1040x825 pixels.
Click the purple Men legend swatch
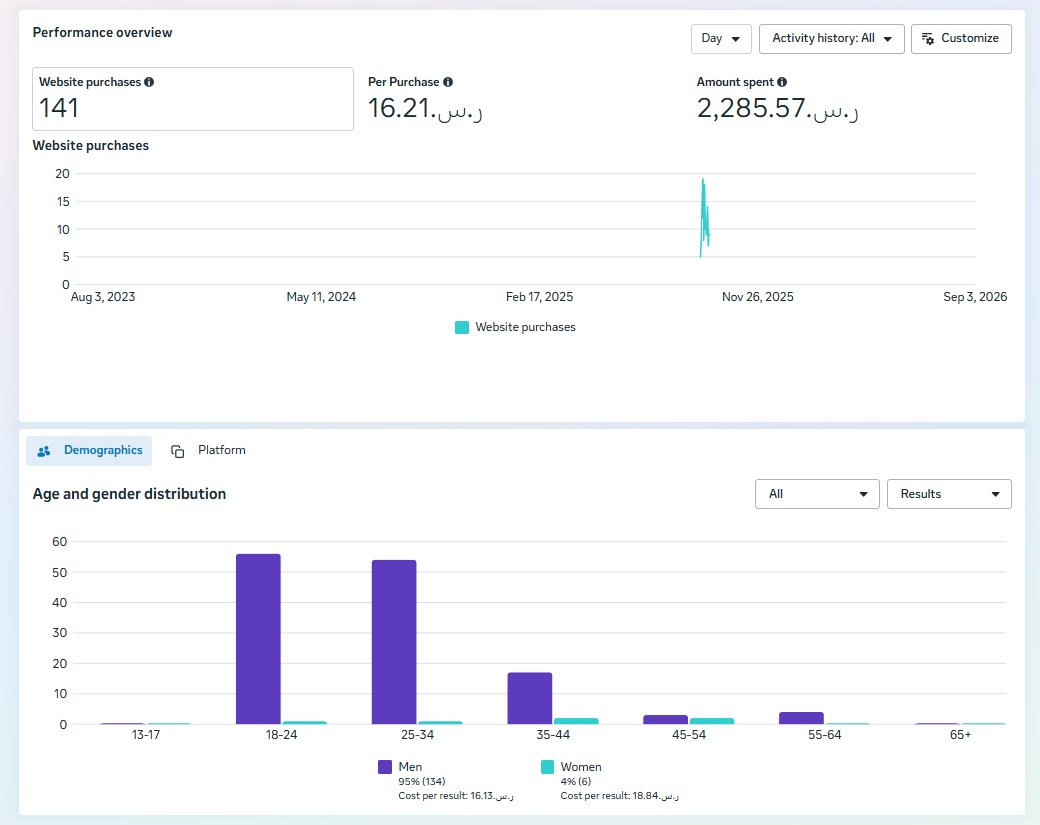coord(385,767)
